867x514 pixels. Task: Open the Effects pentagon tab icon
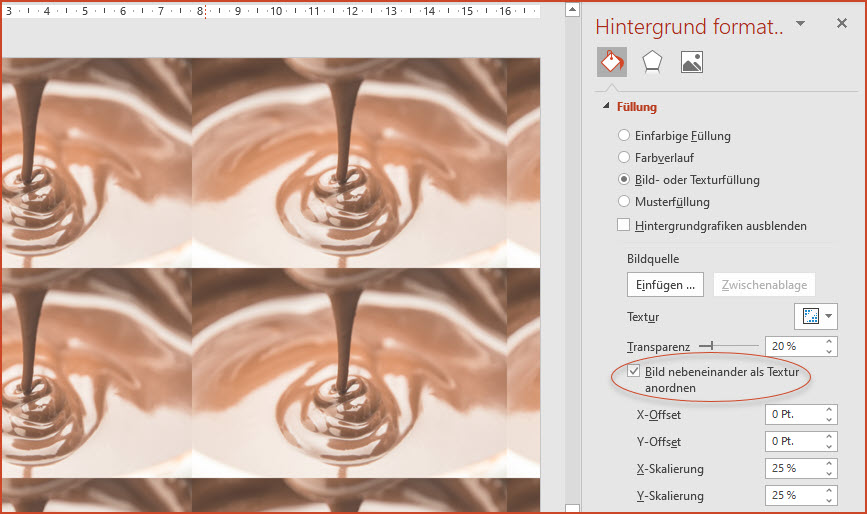point(652,62)
